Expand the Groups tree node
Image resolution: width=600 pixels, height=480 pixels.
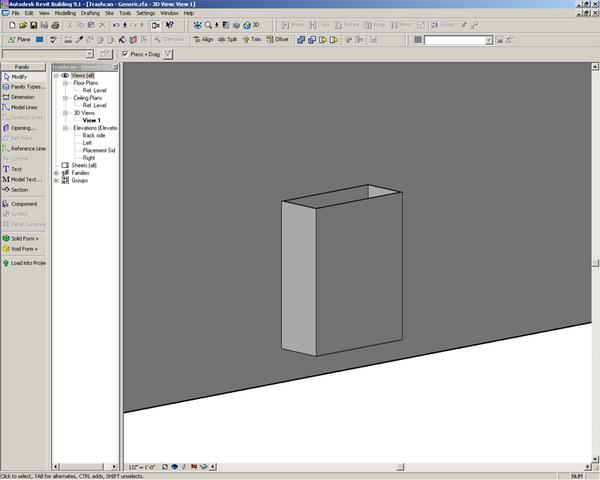point(57,180)
